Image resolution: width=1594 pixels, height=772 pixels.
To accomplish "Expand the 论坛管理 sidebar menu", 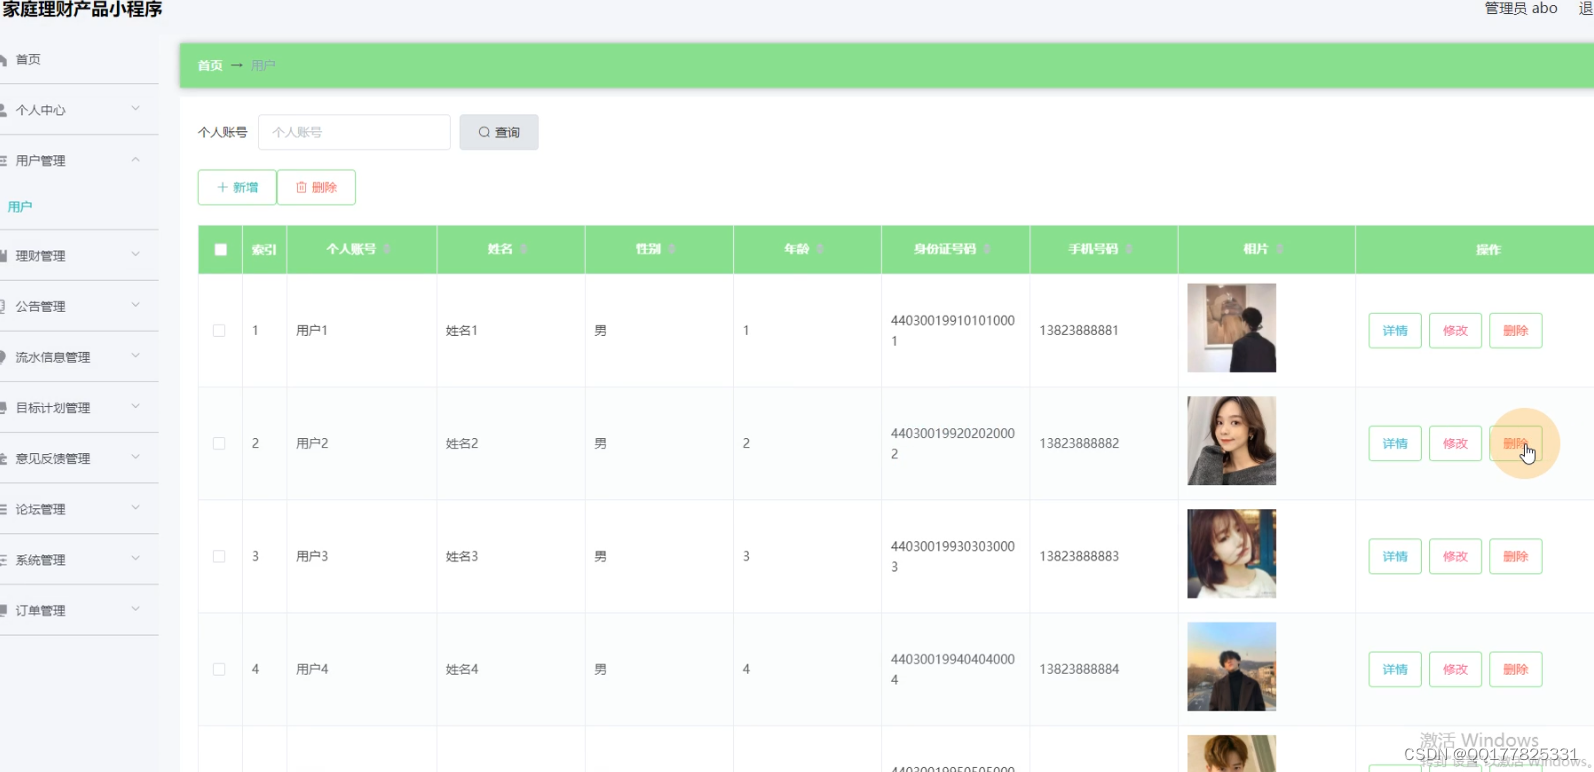I will [78, 509].
